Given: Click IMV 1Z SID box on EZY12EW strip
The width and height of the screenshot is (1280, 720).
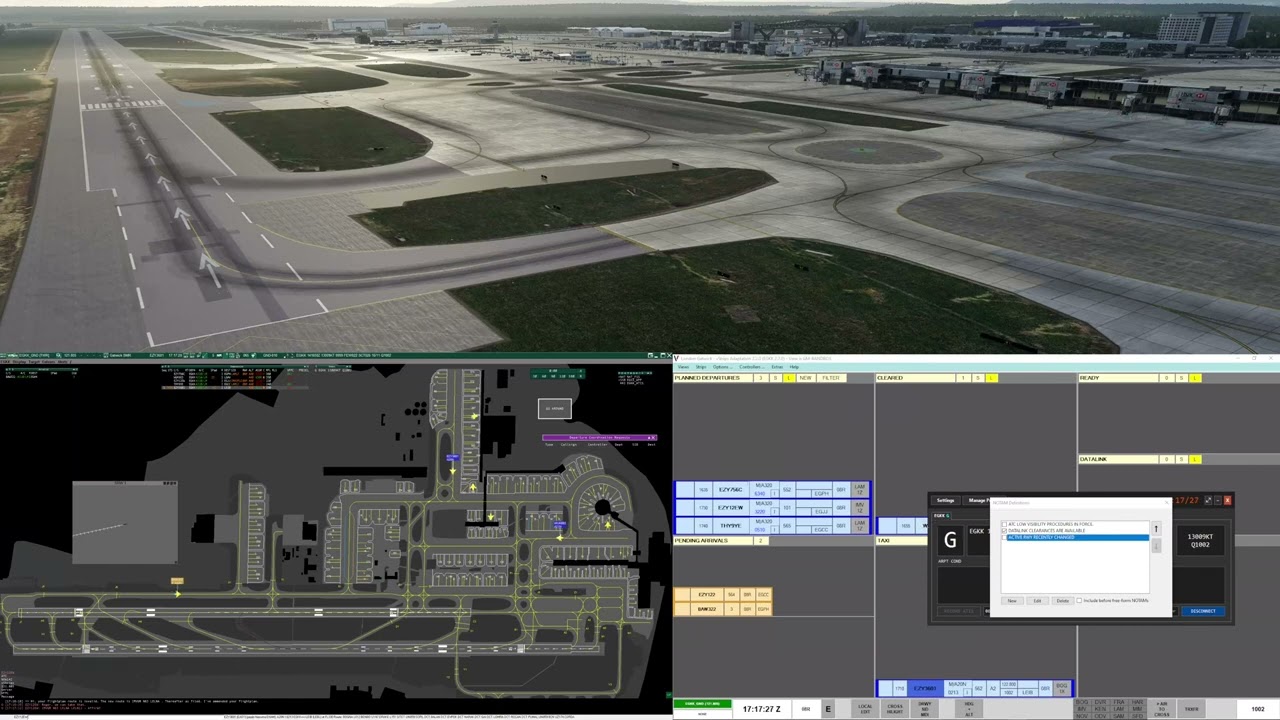Looking at the screenshot, I should pos(860,508).
